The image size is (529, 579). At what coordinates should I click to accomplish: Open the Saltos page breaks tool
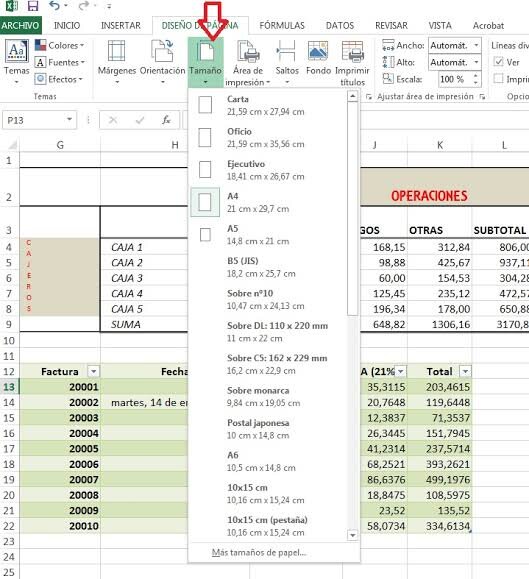pos(287,61)
